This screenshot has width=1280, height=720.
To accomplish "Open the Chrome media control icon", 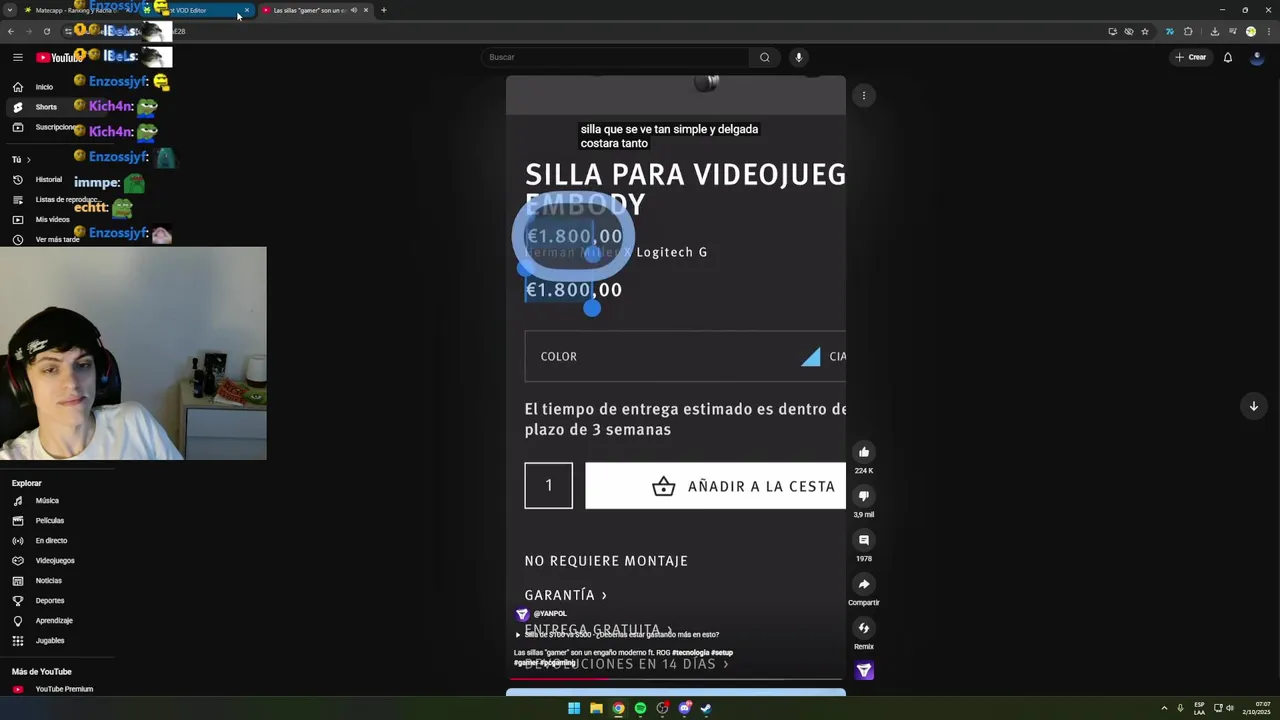I will click(1232, 31).
